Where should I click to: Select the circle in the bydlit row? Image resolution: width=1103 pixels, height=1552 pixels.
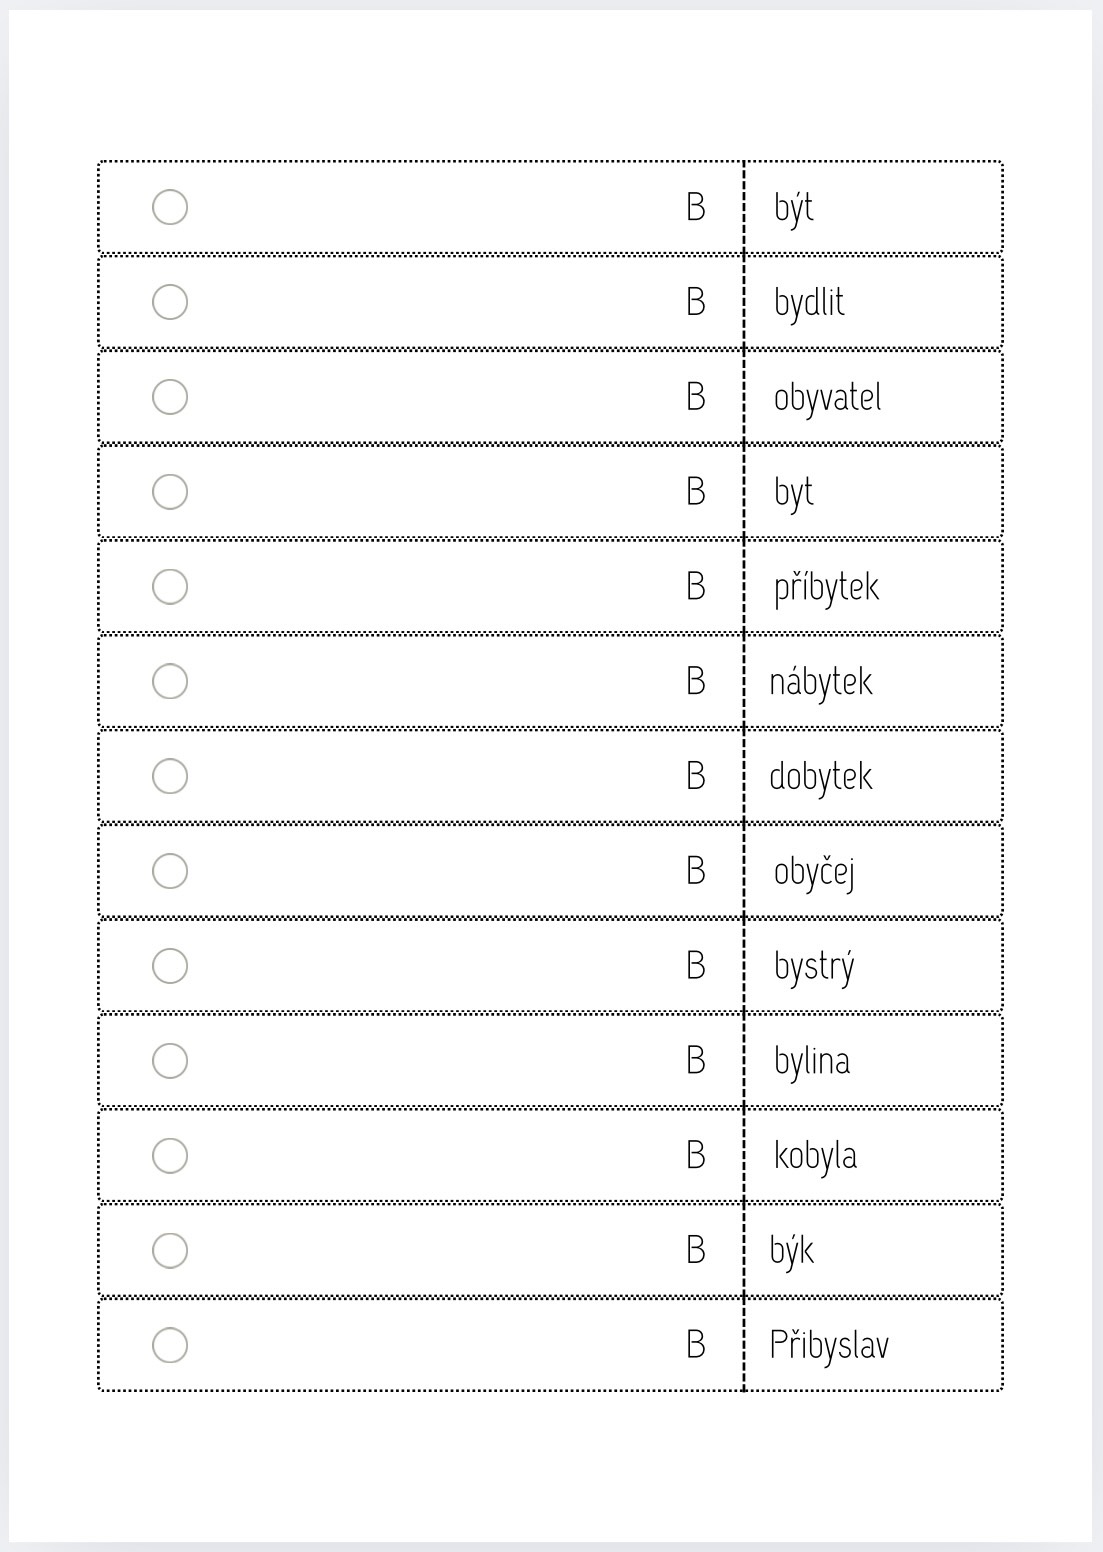(x=170, y=302)
